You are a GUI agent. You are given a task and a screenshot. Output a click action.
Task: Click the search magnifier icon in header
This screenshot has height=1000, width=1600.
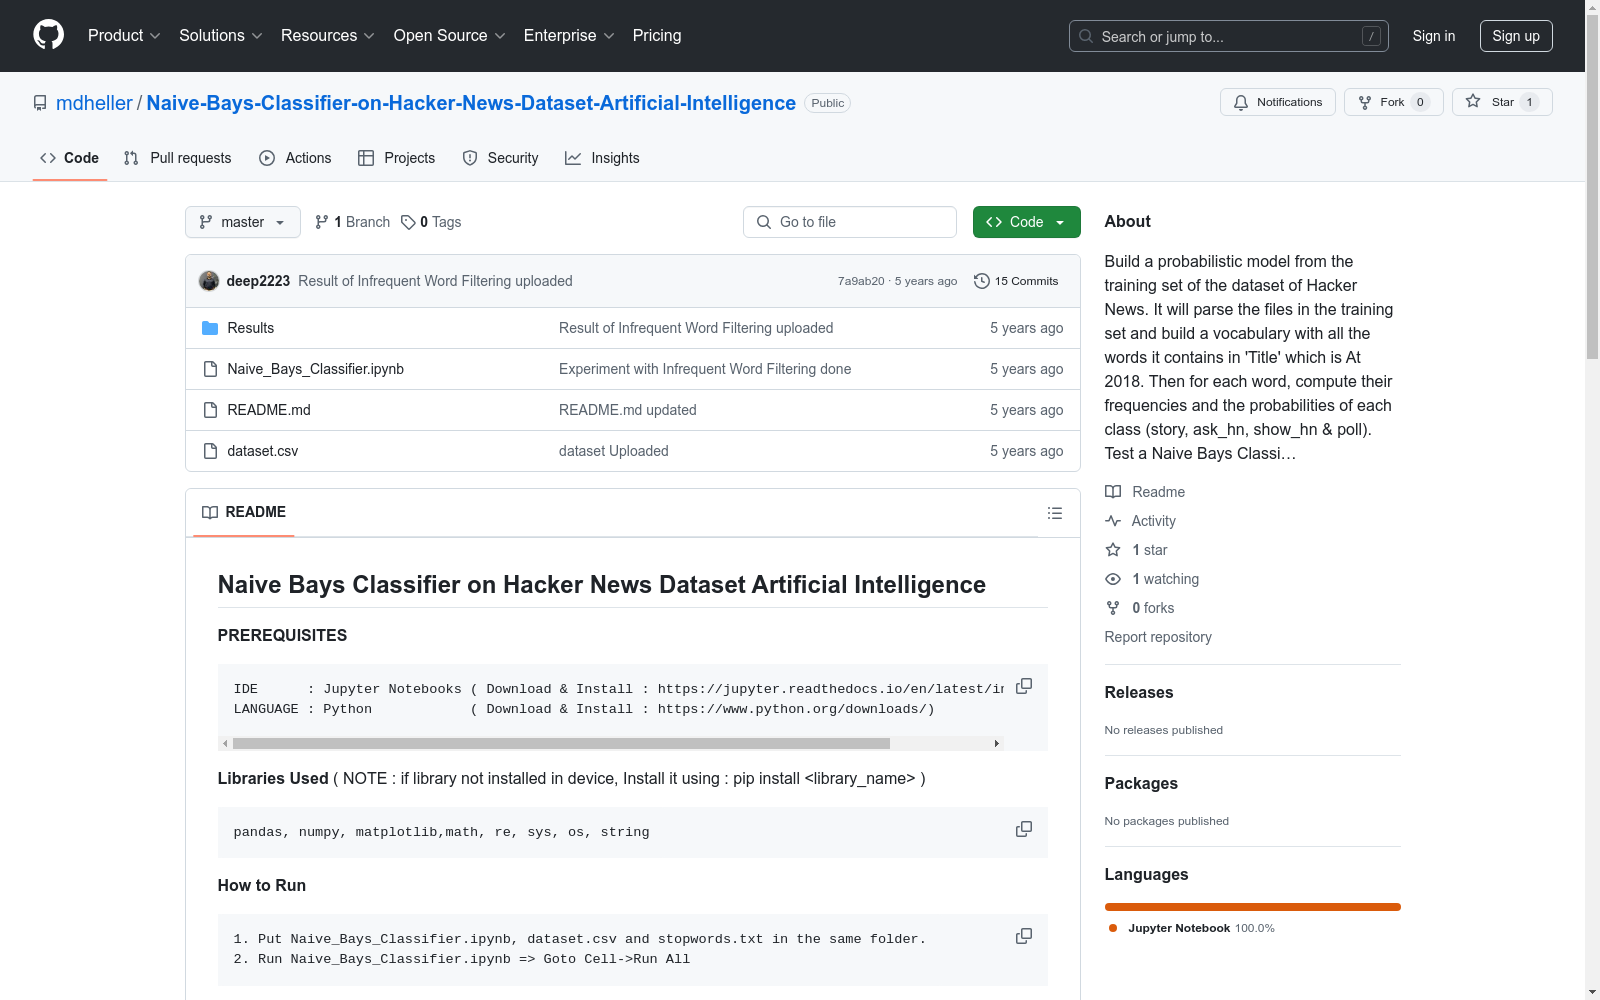[1086, 36]
